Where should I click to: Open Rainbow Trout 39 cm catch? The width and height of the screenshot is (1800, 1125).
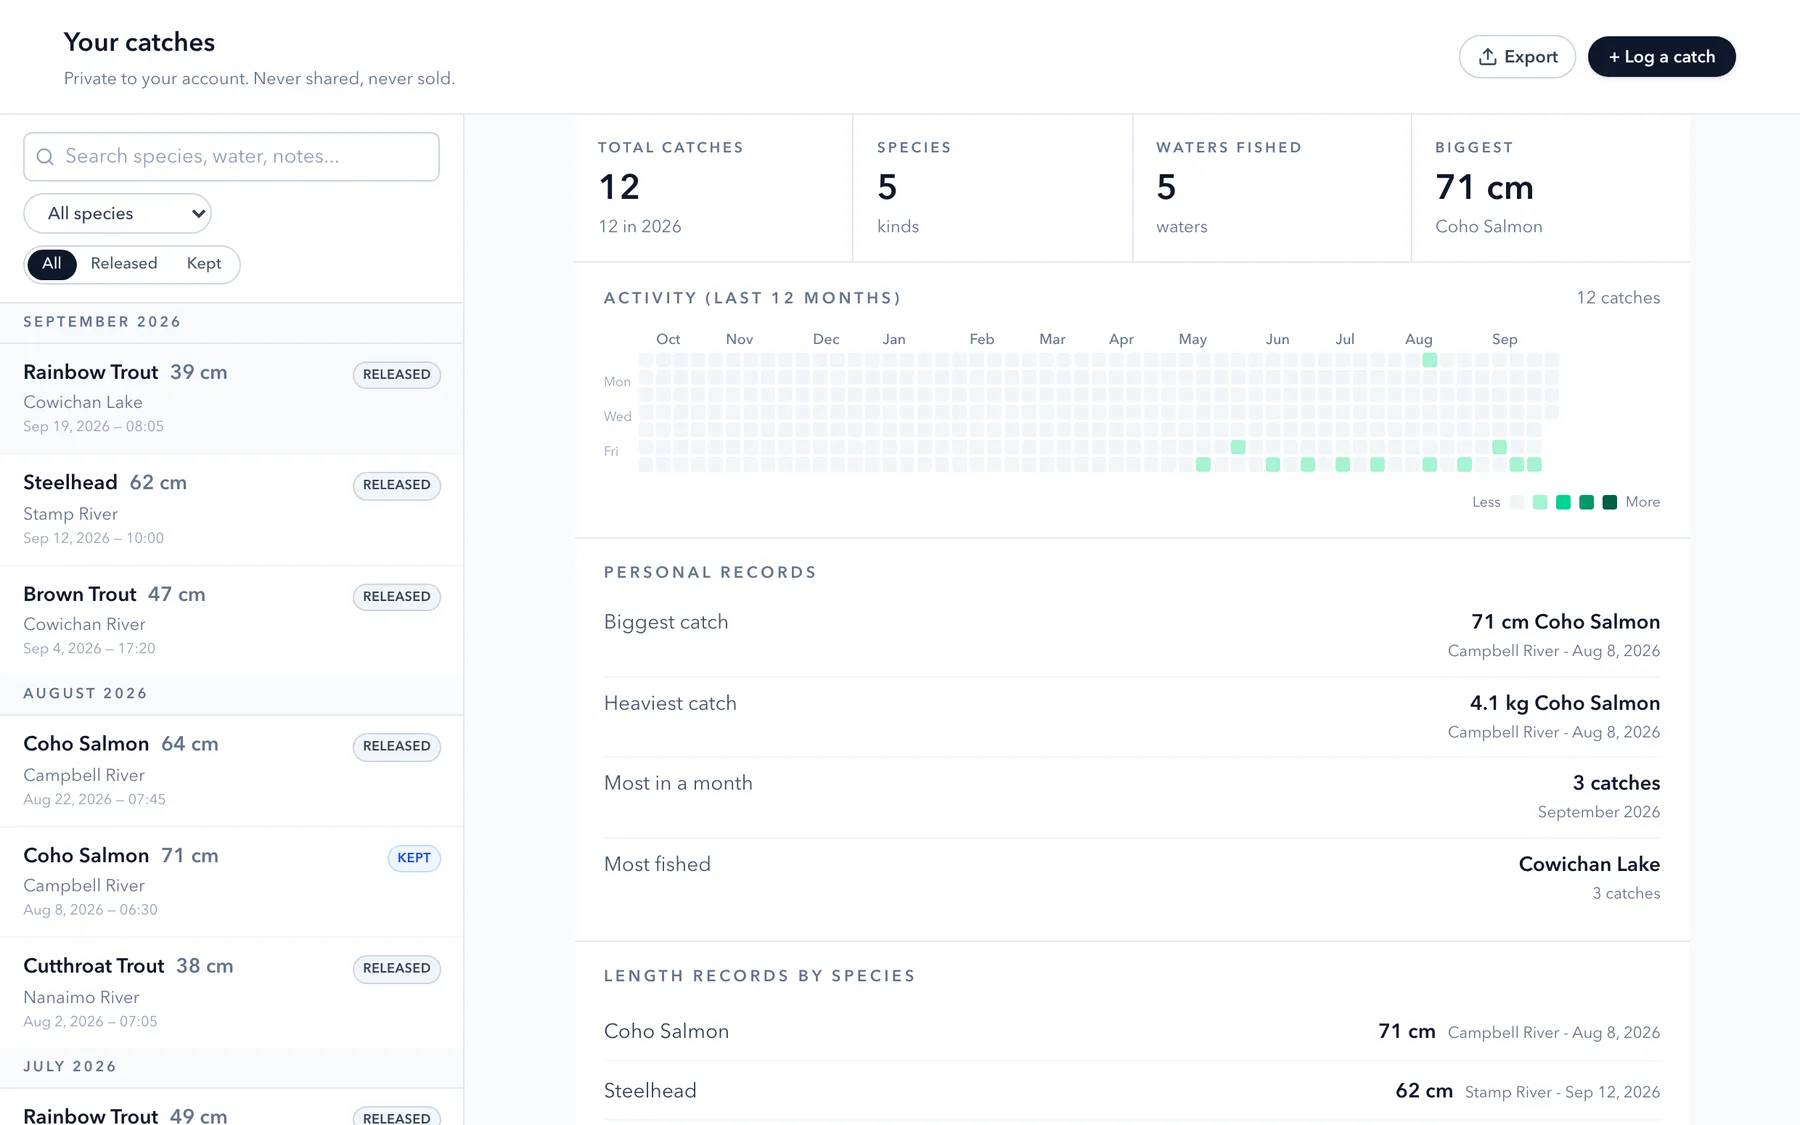click(x=231, y=399)
